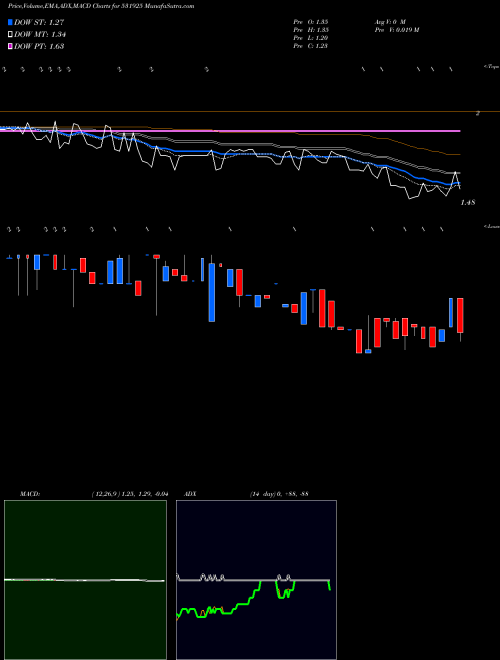Screen dimensions: 500x660
Task: Select the 'DOW MT: 1.34' legend text
Action: 40,35
